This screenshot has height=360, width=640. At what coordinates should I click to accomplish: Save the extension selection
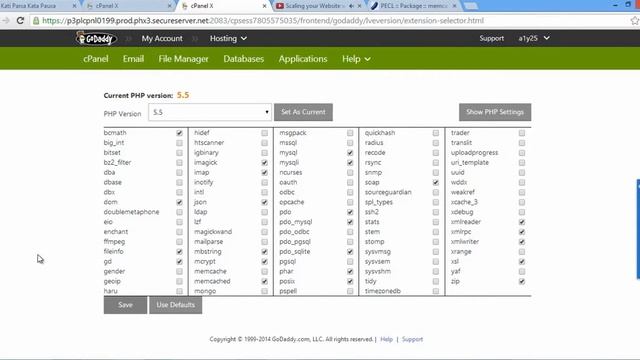tap(125, 305)
